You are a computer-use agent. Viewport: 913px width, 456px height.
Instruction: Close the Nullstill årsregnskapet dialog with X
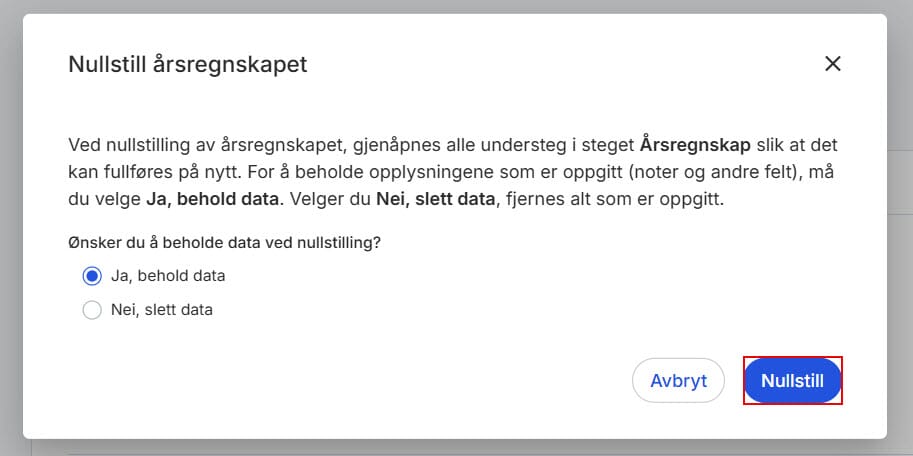832,64
